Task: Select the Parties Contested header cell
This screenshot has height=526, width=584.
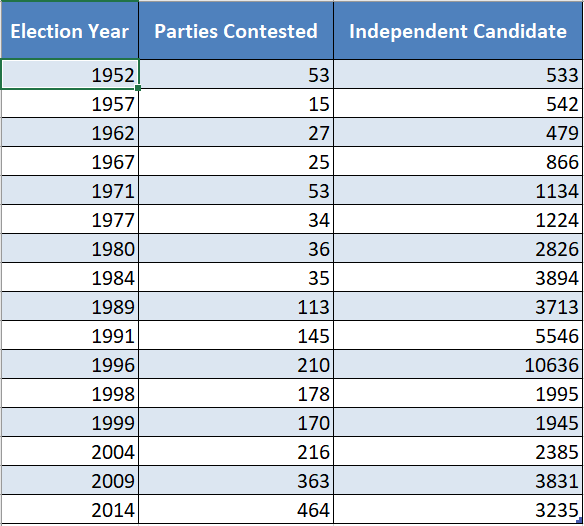Action: pos(236,30)
